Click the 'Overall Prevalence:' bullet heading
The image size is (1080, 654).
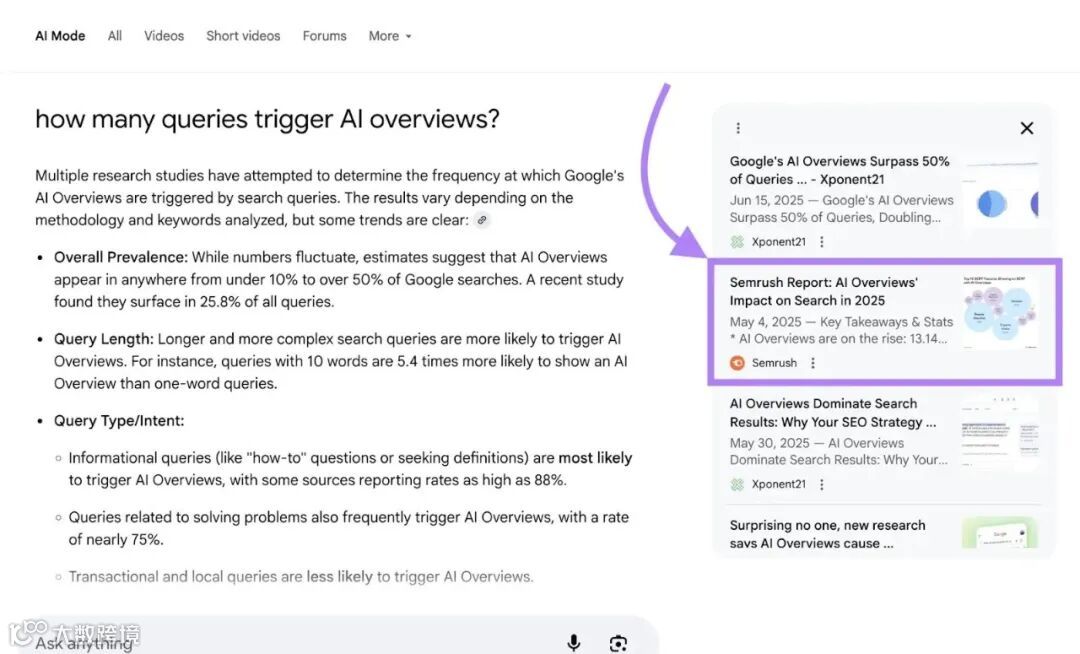tap(121, 257)
